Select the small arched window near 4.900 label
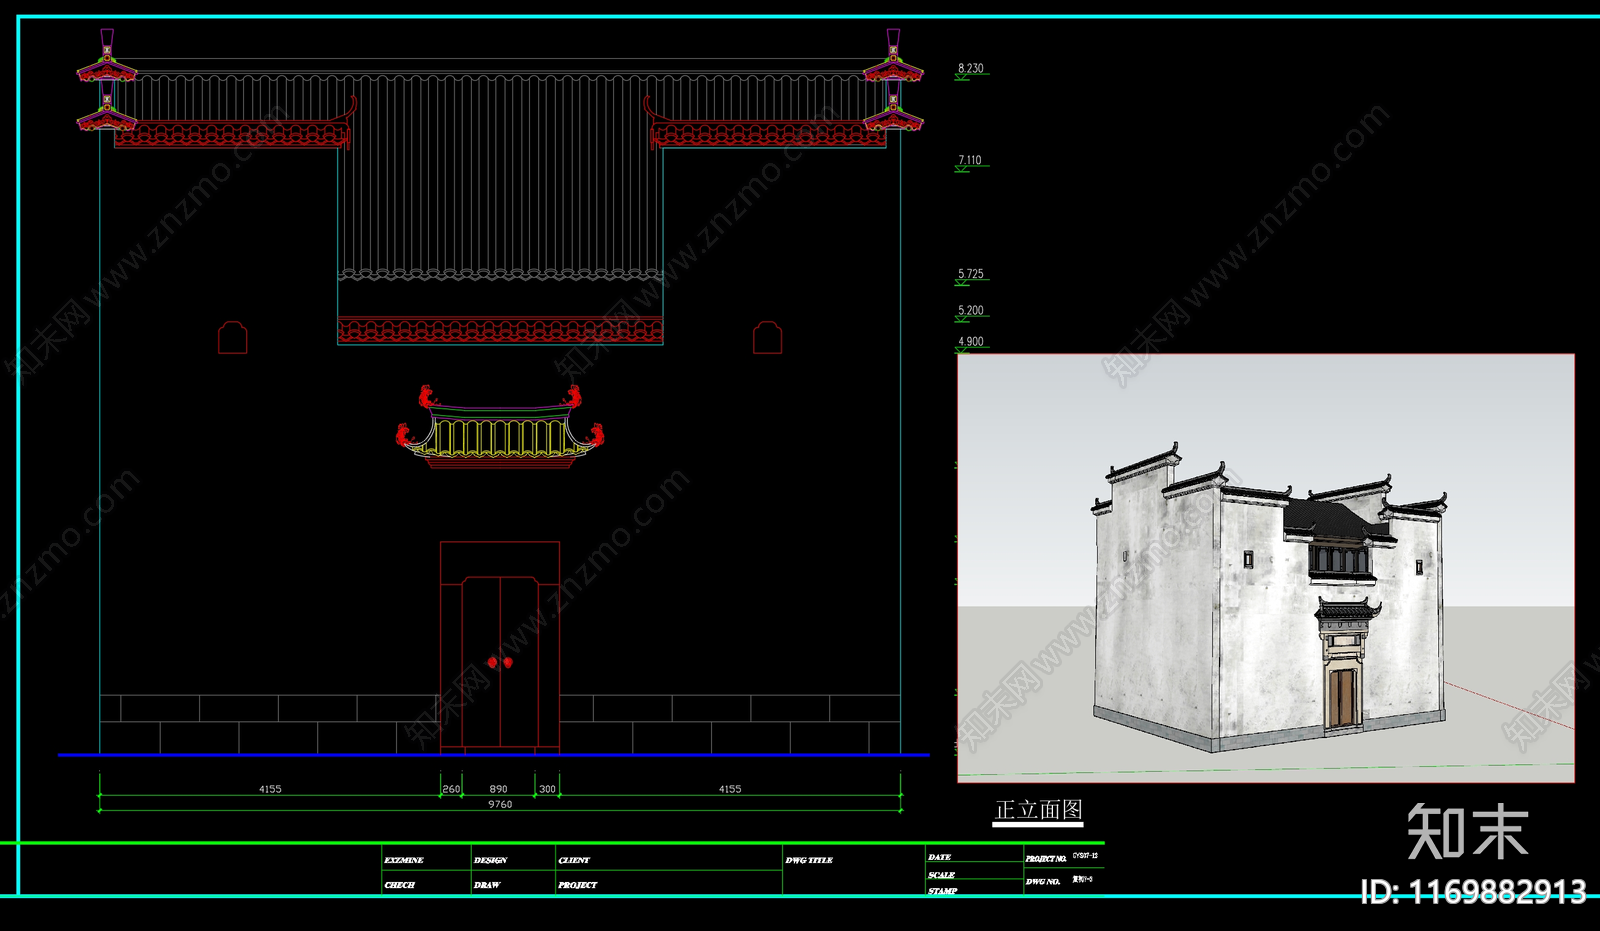The height and width of the screenshot is (931, 1600). [767, 338]
